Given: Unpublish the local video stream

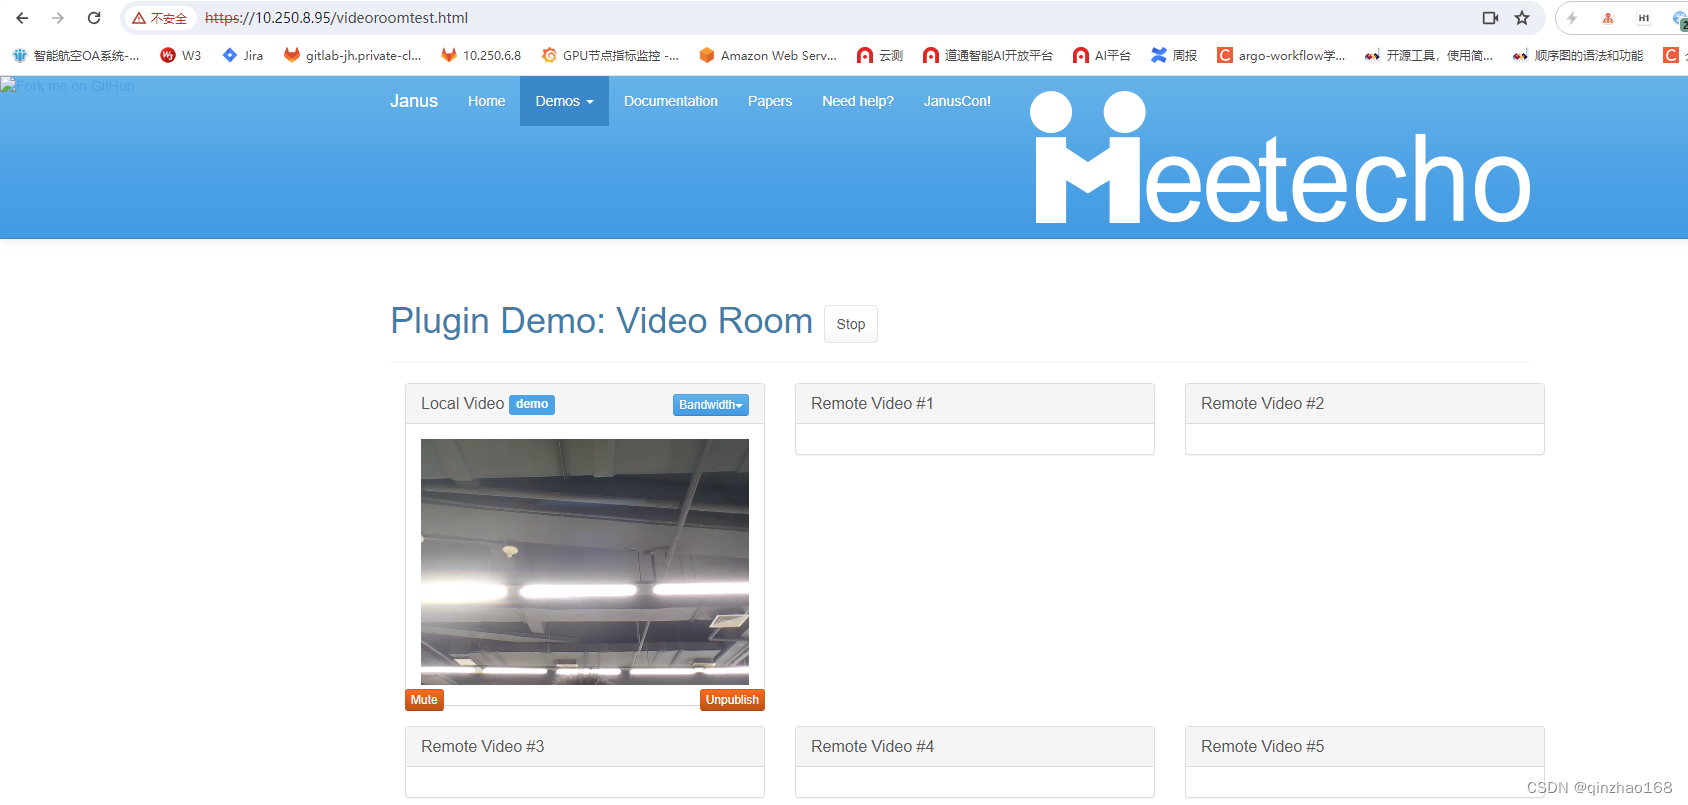Looking at the screenshot, I should 732,700.
